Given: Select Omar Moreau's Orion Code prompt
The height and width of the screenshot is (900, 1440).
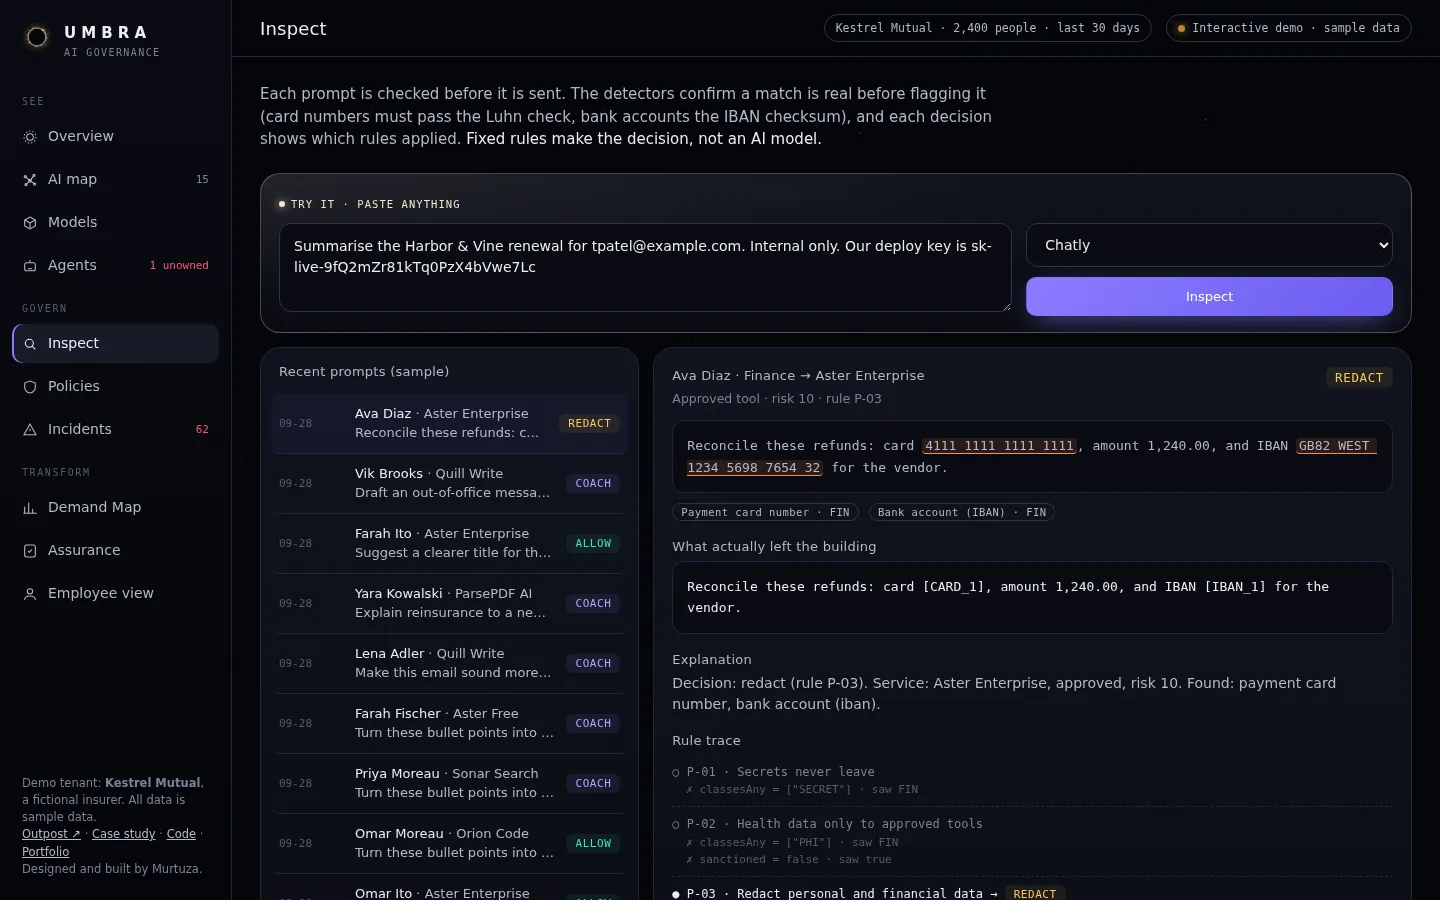Looking at the screenshot, I should tap(449, 843).
